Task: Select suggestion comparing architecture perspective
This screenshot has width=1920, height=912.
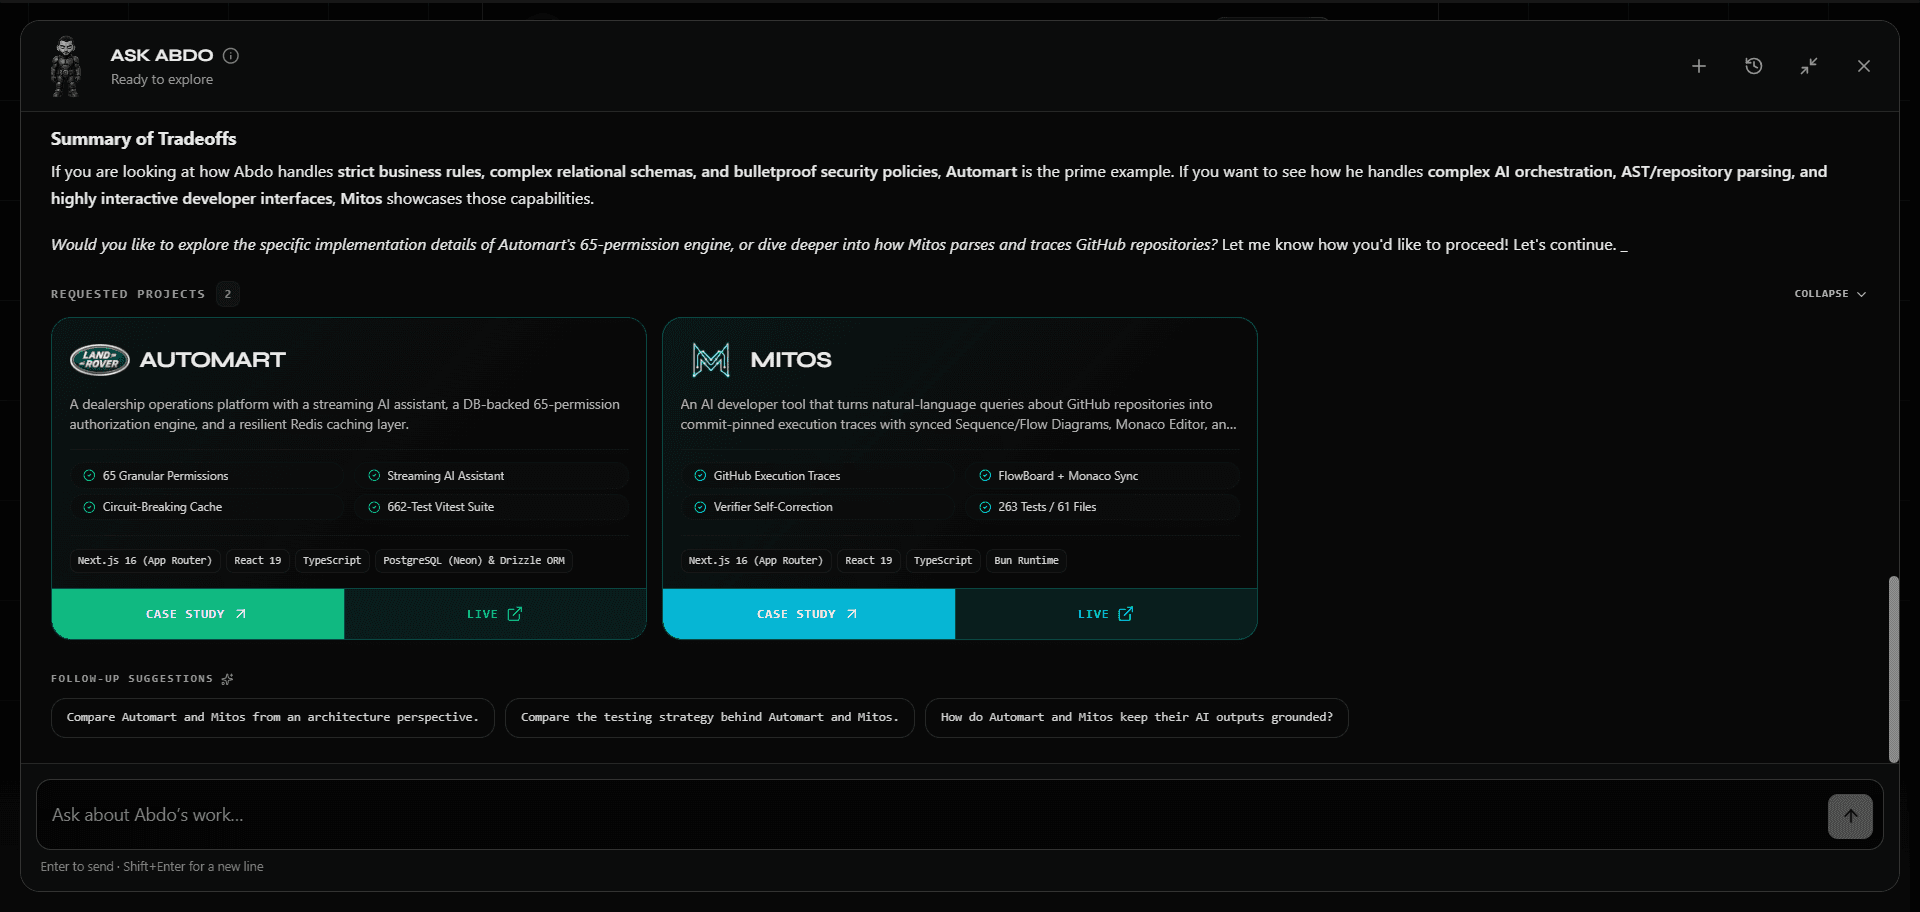Action: [273, 718]
